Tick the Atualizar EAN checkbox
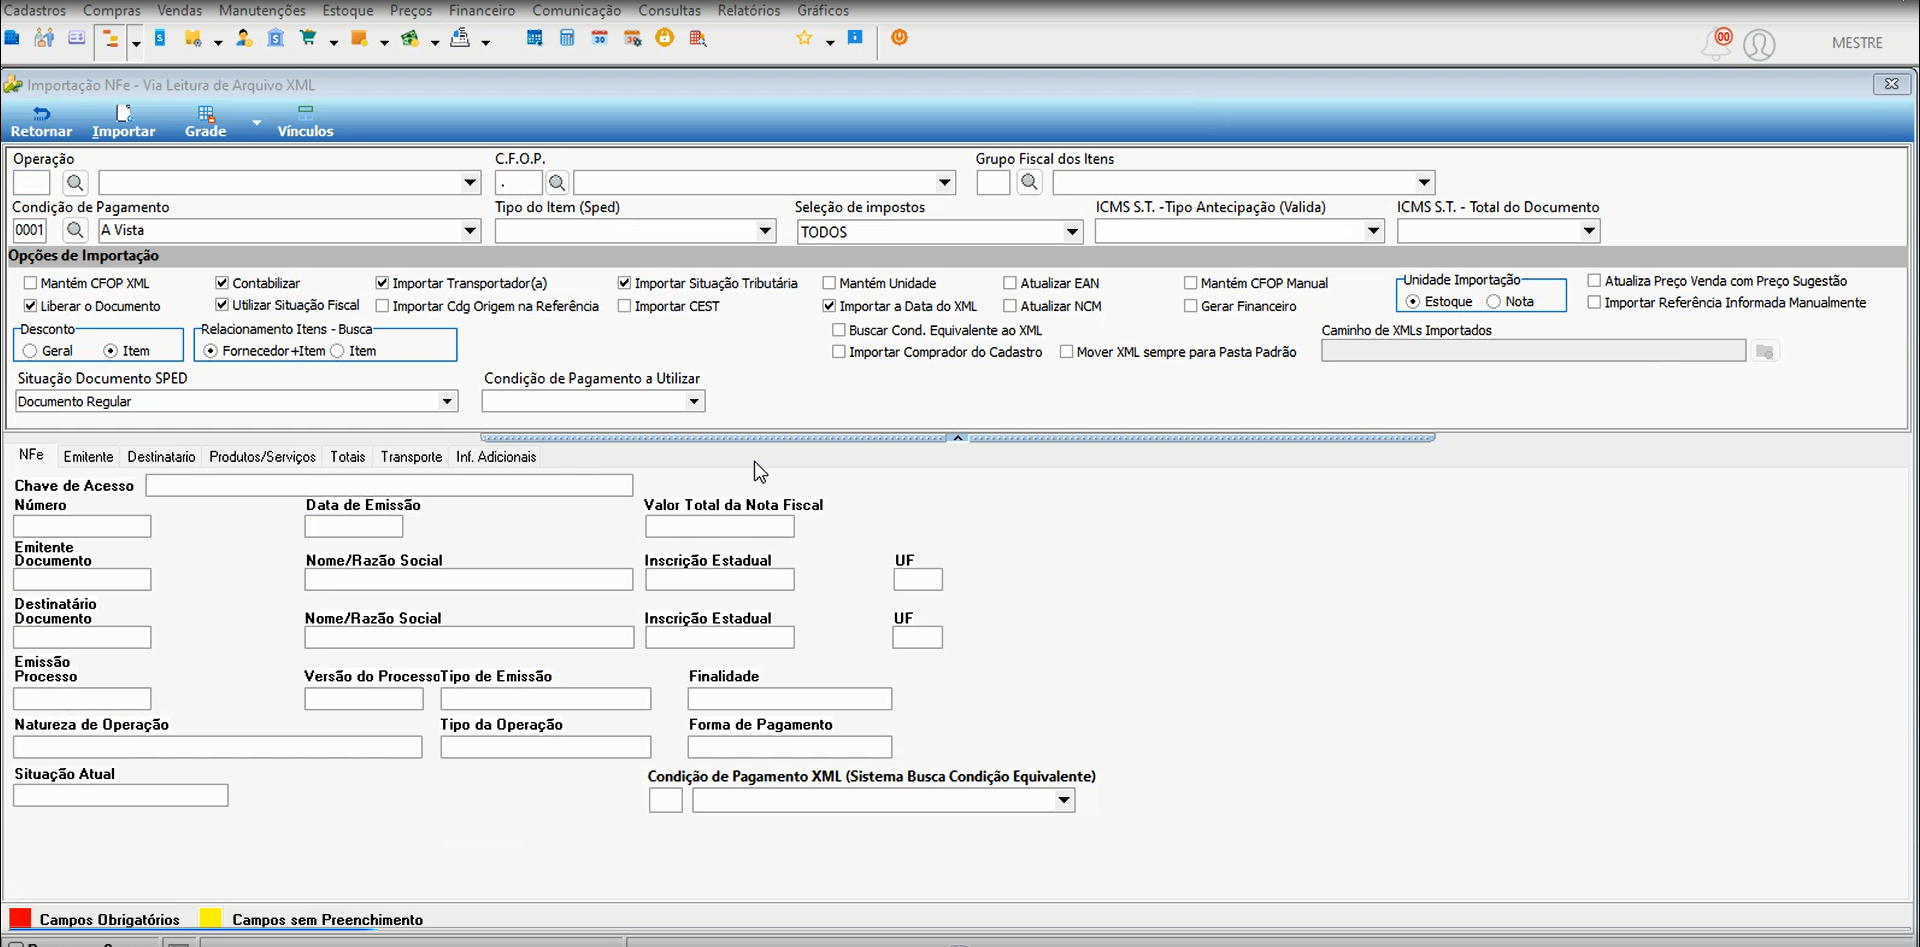The height and width of the screenshot is (947, 1920). click(x=1010, y=283)
